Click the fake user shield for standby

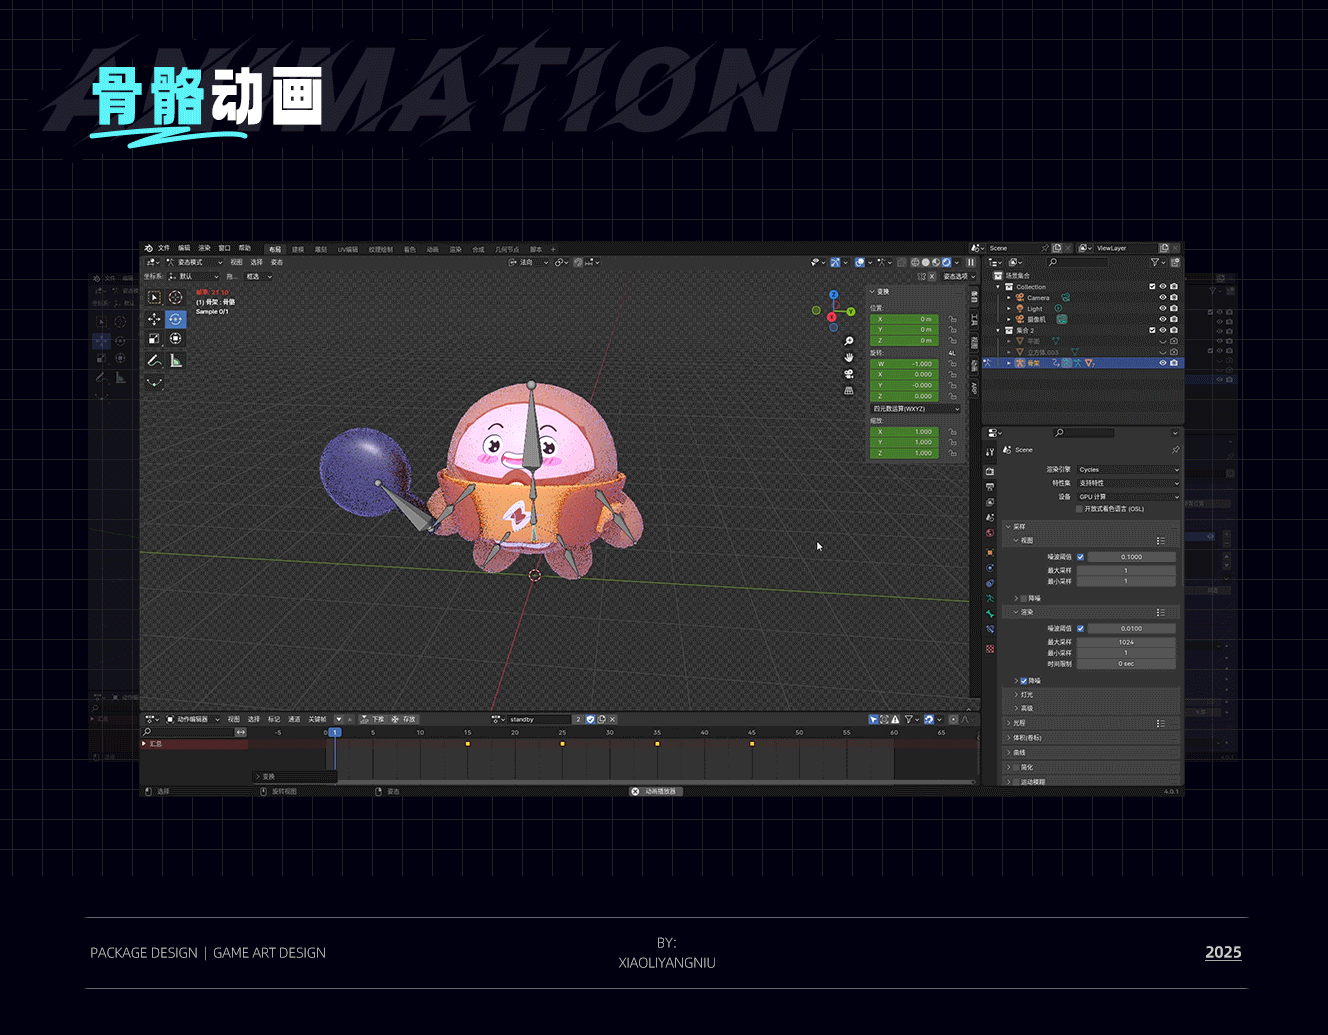590,719
